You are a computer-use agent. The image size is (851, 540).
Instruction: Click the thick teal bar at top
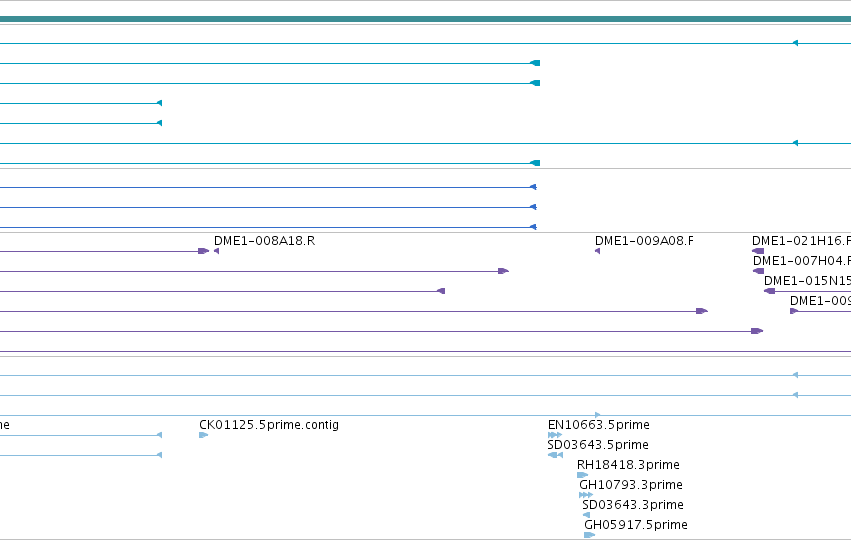coord(426,19)
